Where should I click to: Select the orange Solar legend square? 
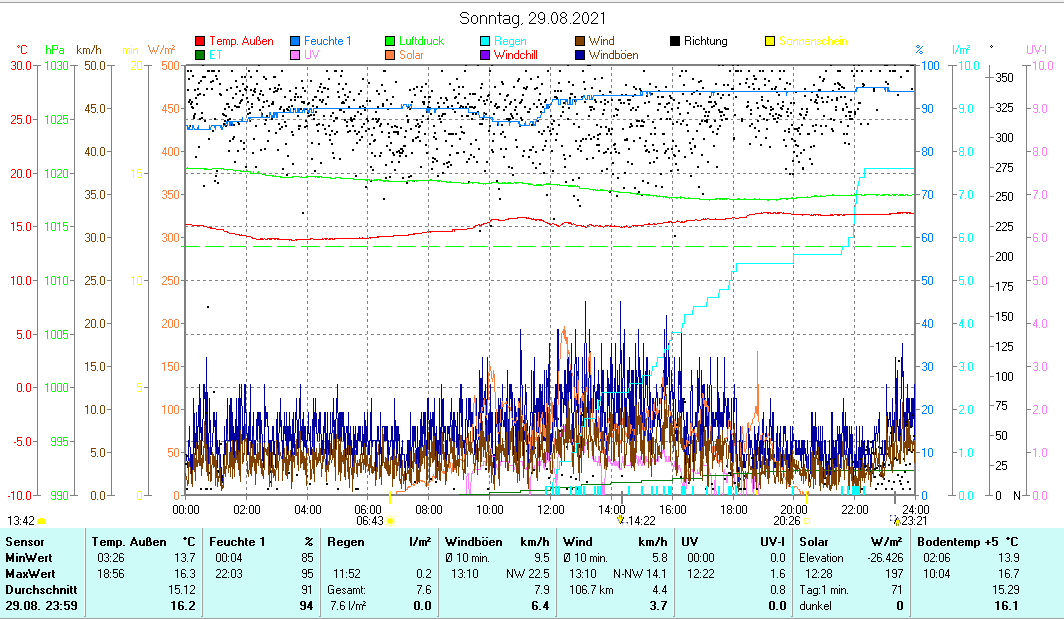[x=390, y=55]
